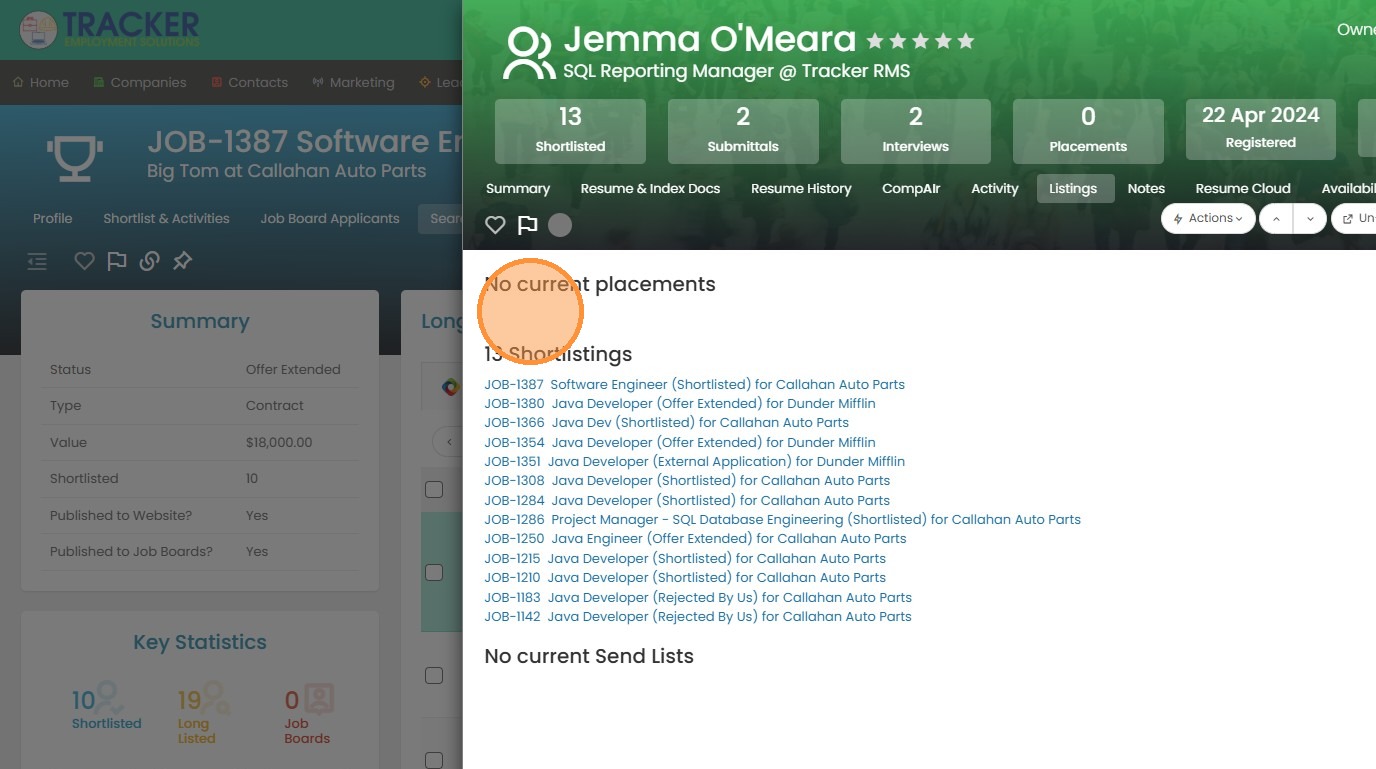Open JOB-1387 Software Engineer shortlisting link
Viewport: 1376px width, 769px height.
coord(695,384)
